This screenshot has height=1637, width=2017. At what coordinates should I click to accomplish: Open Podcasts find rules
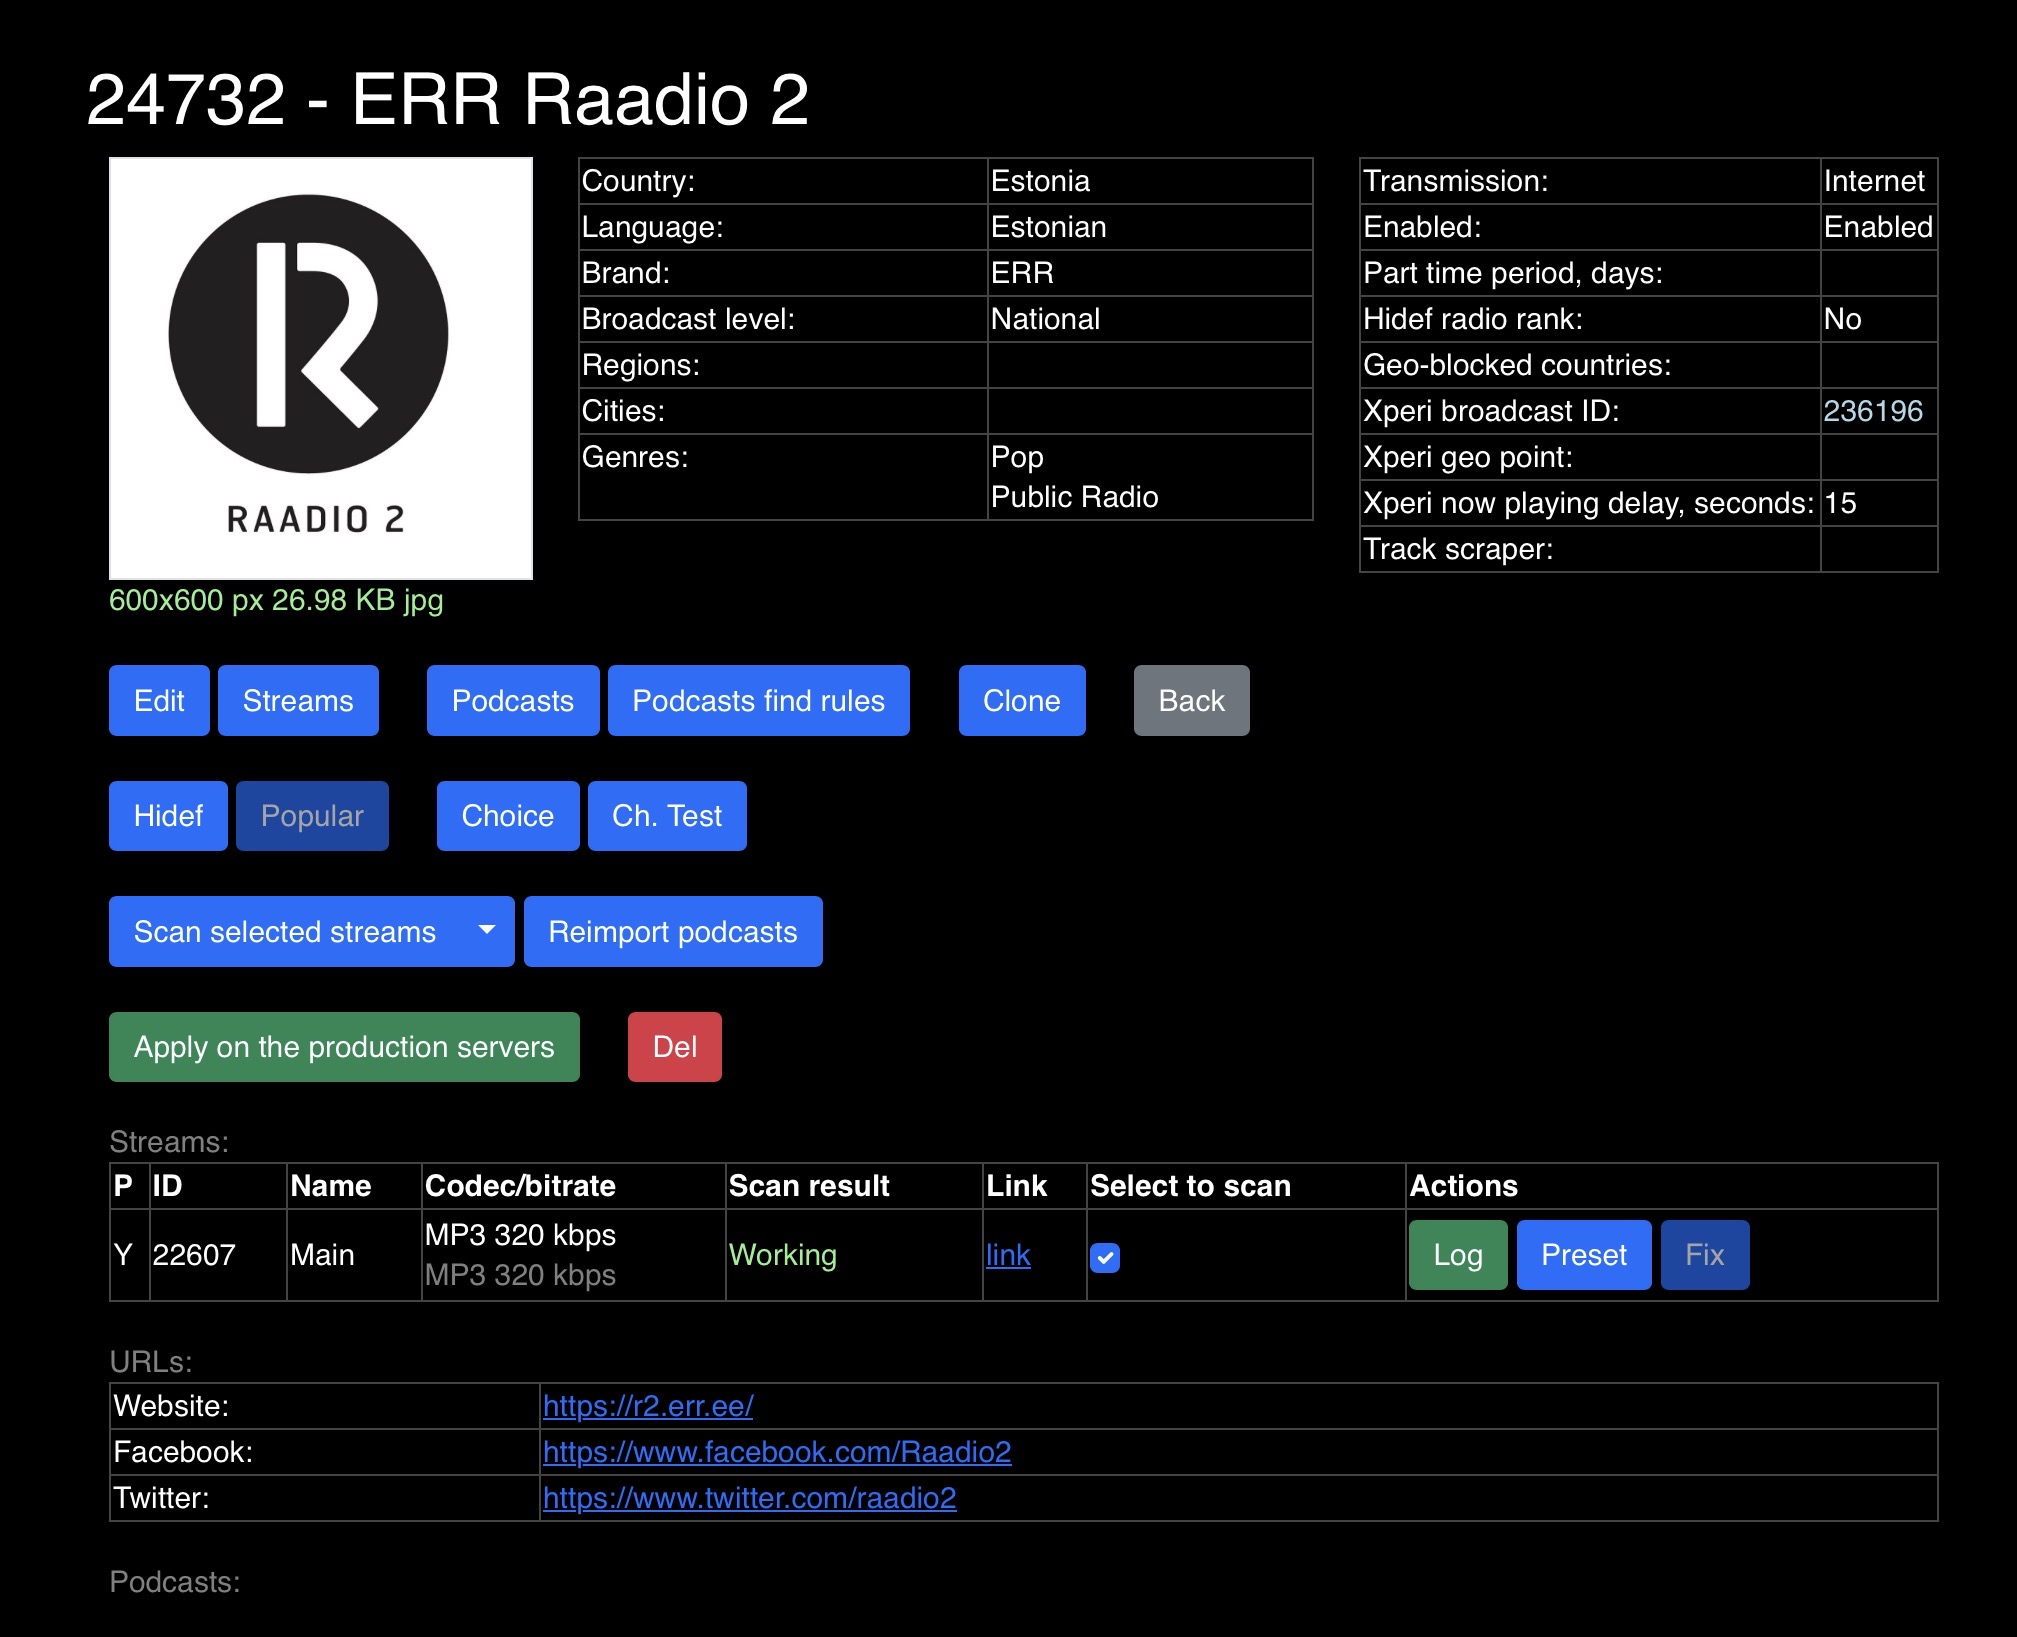pos(758,700)
